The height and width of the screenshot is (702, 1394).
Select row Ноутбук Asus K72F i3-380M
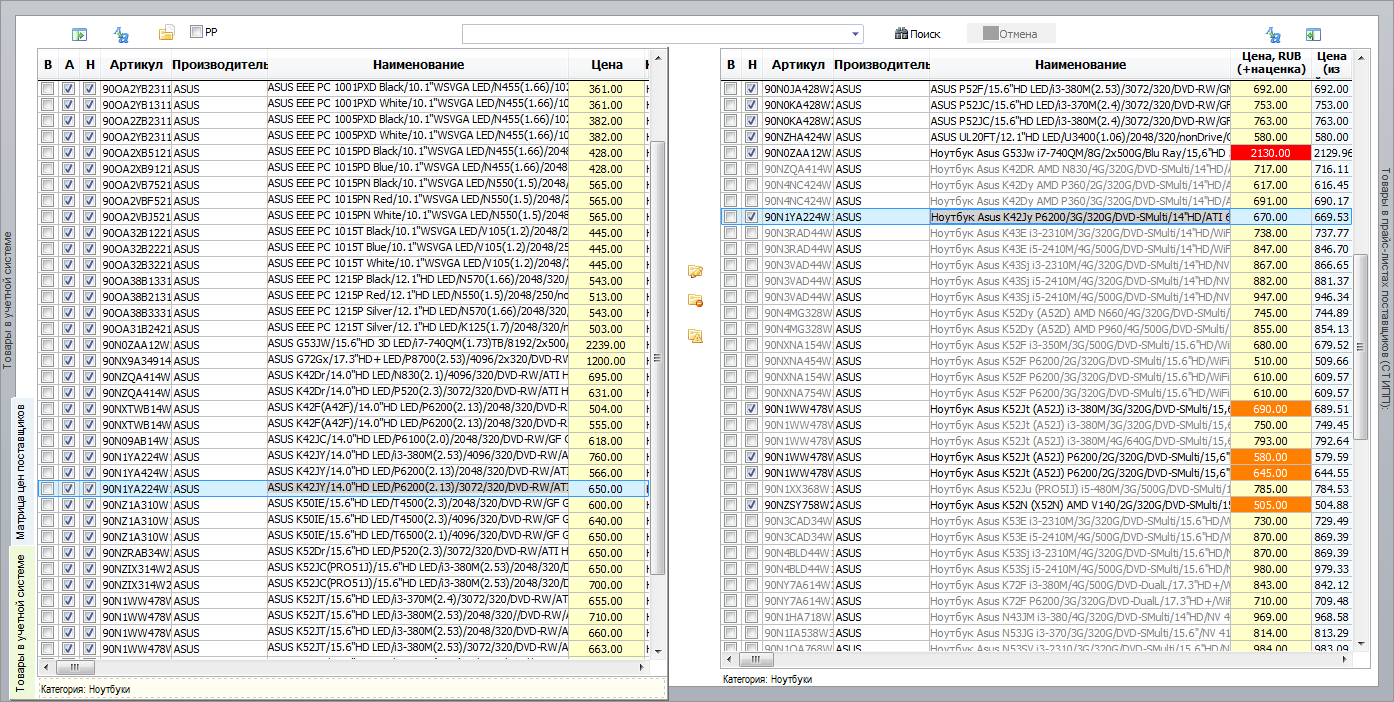point(1036,585)
